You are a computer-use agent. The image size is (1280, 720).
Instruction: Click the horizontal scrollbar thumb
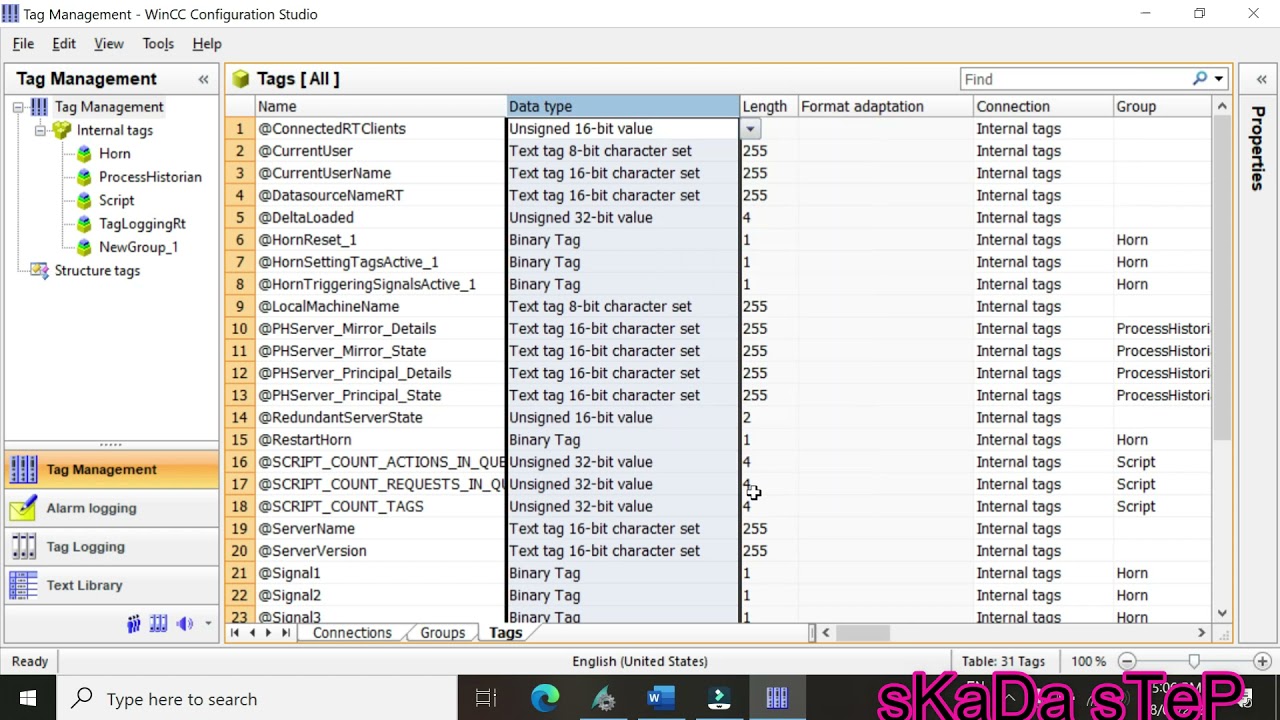[x=863, y=633]
